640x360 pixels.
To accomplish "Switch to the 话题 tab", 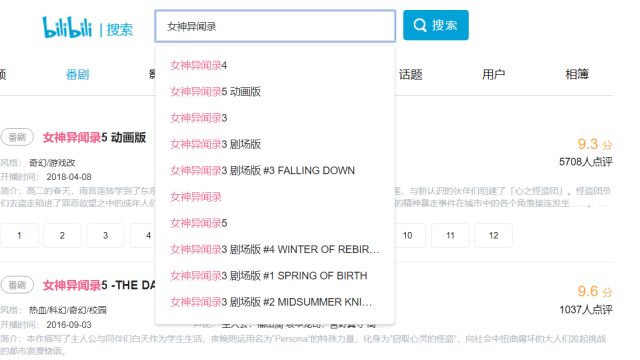I will pyautogui.click(x=411, y=75).
